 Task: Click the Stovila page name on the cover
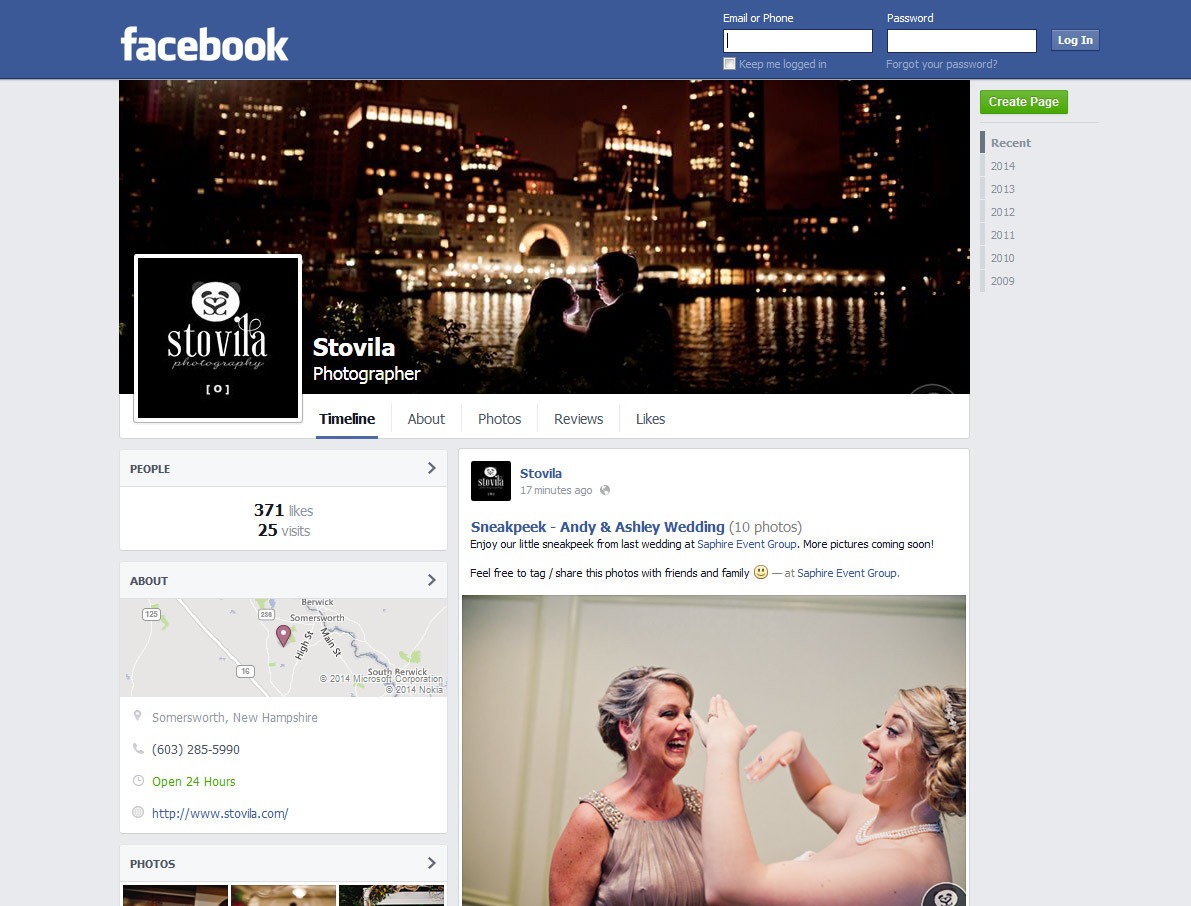point(354,347)
